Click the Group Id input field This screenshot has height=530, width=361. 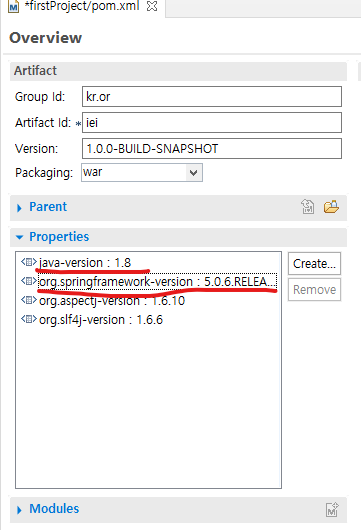(x=212, y=97)
